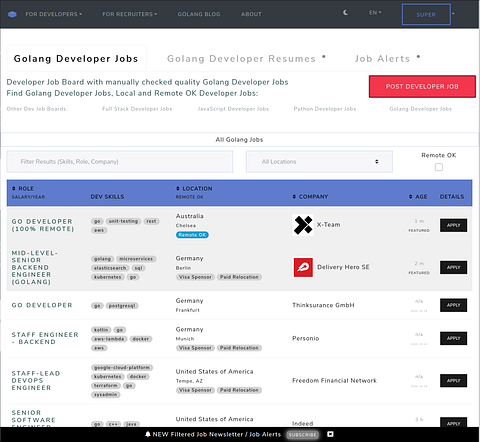Sort jobs by Age column

pyautogui.click(x=418, y=197)
